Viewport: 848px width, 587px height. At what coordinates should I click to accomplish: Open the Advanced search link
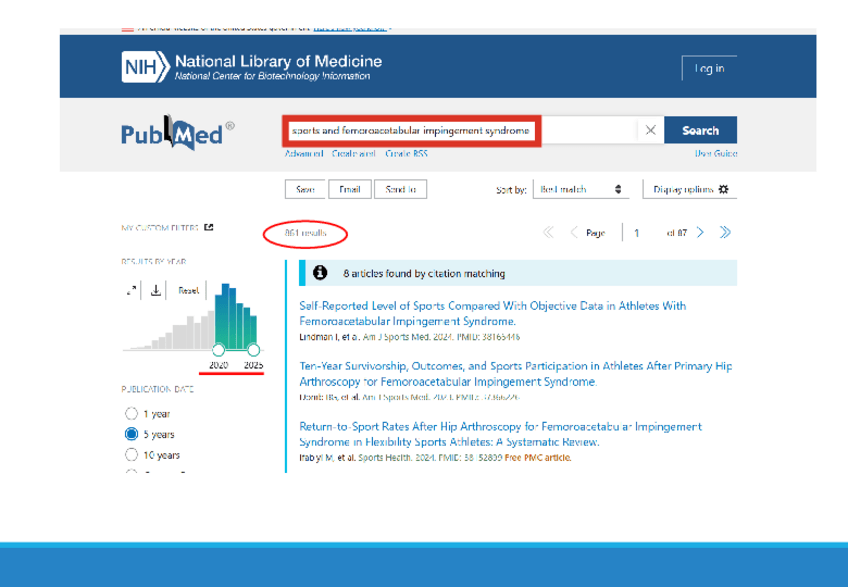302,154
